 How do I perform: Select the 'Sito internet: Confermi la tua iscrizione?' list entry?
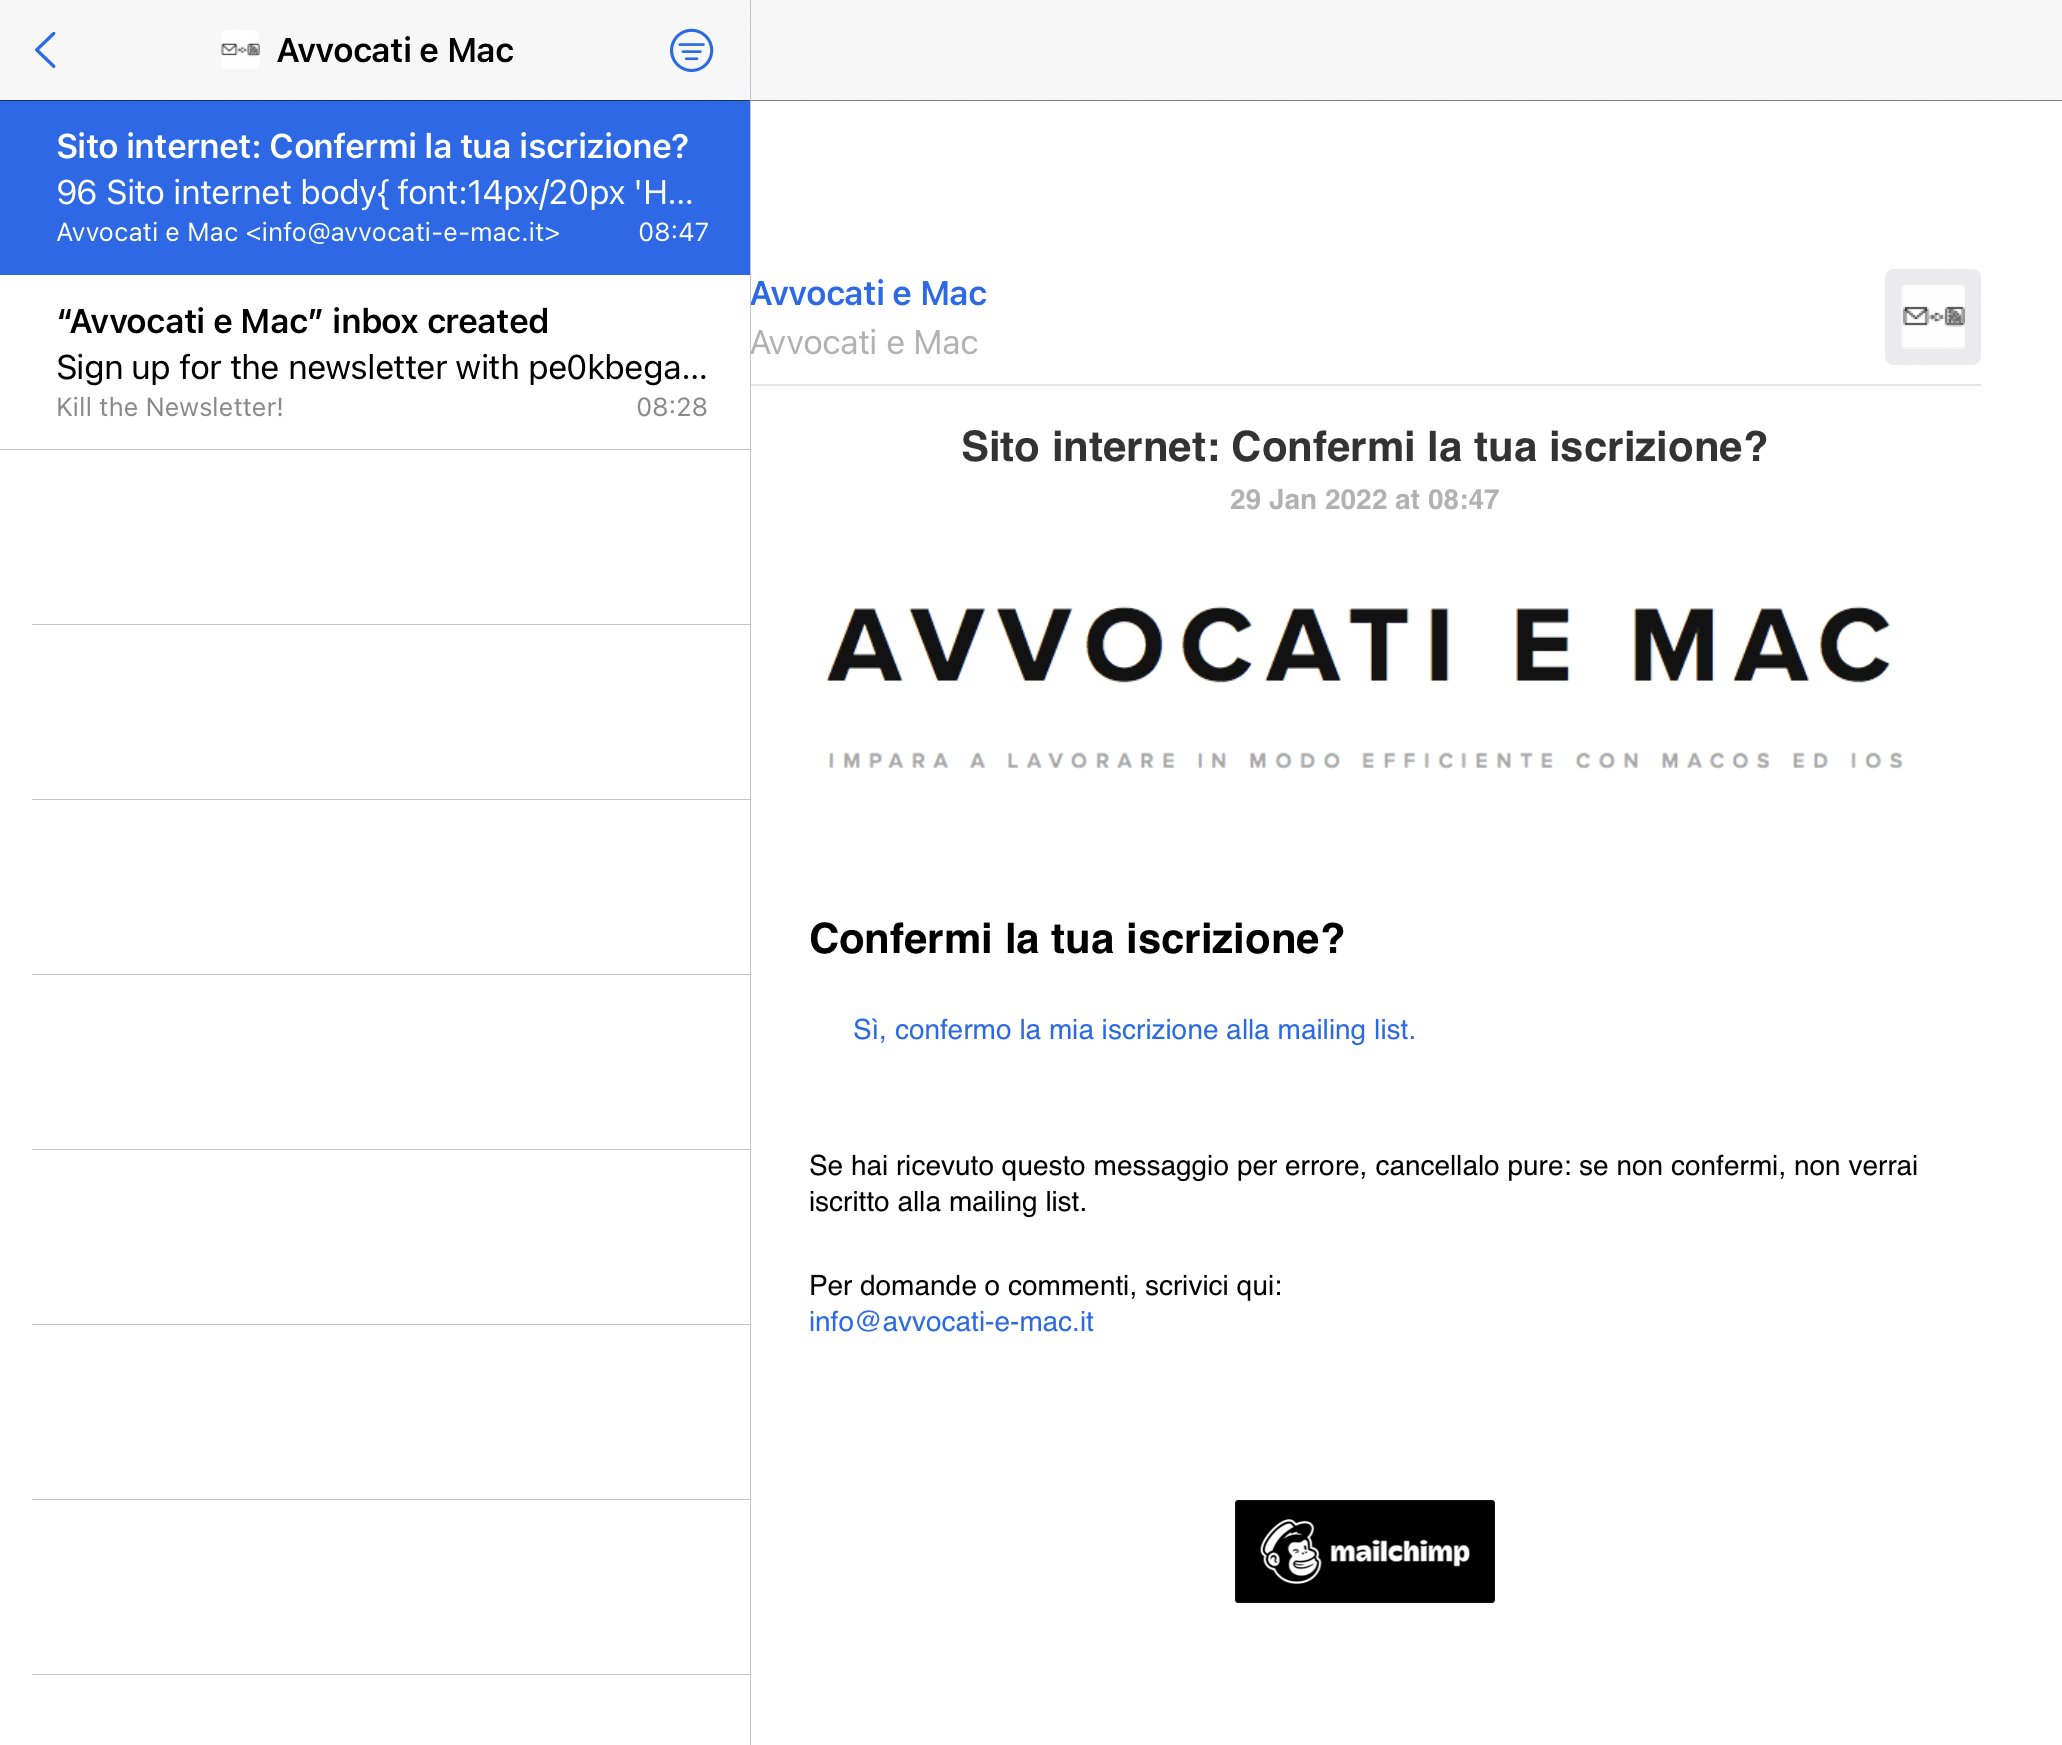(375, 187)
